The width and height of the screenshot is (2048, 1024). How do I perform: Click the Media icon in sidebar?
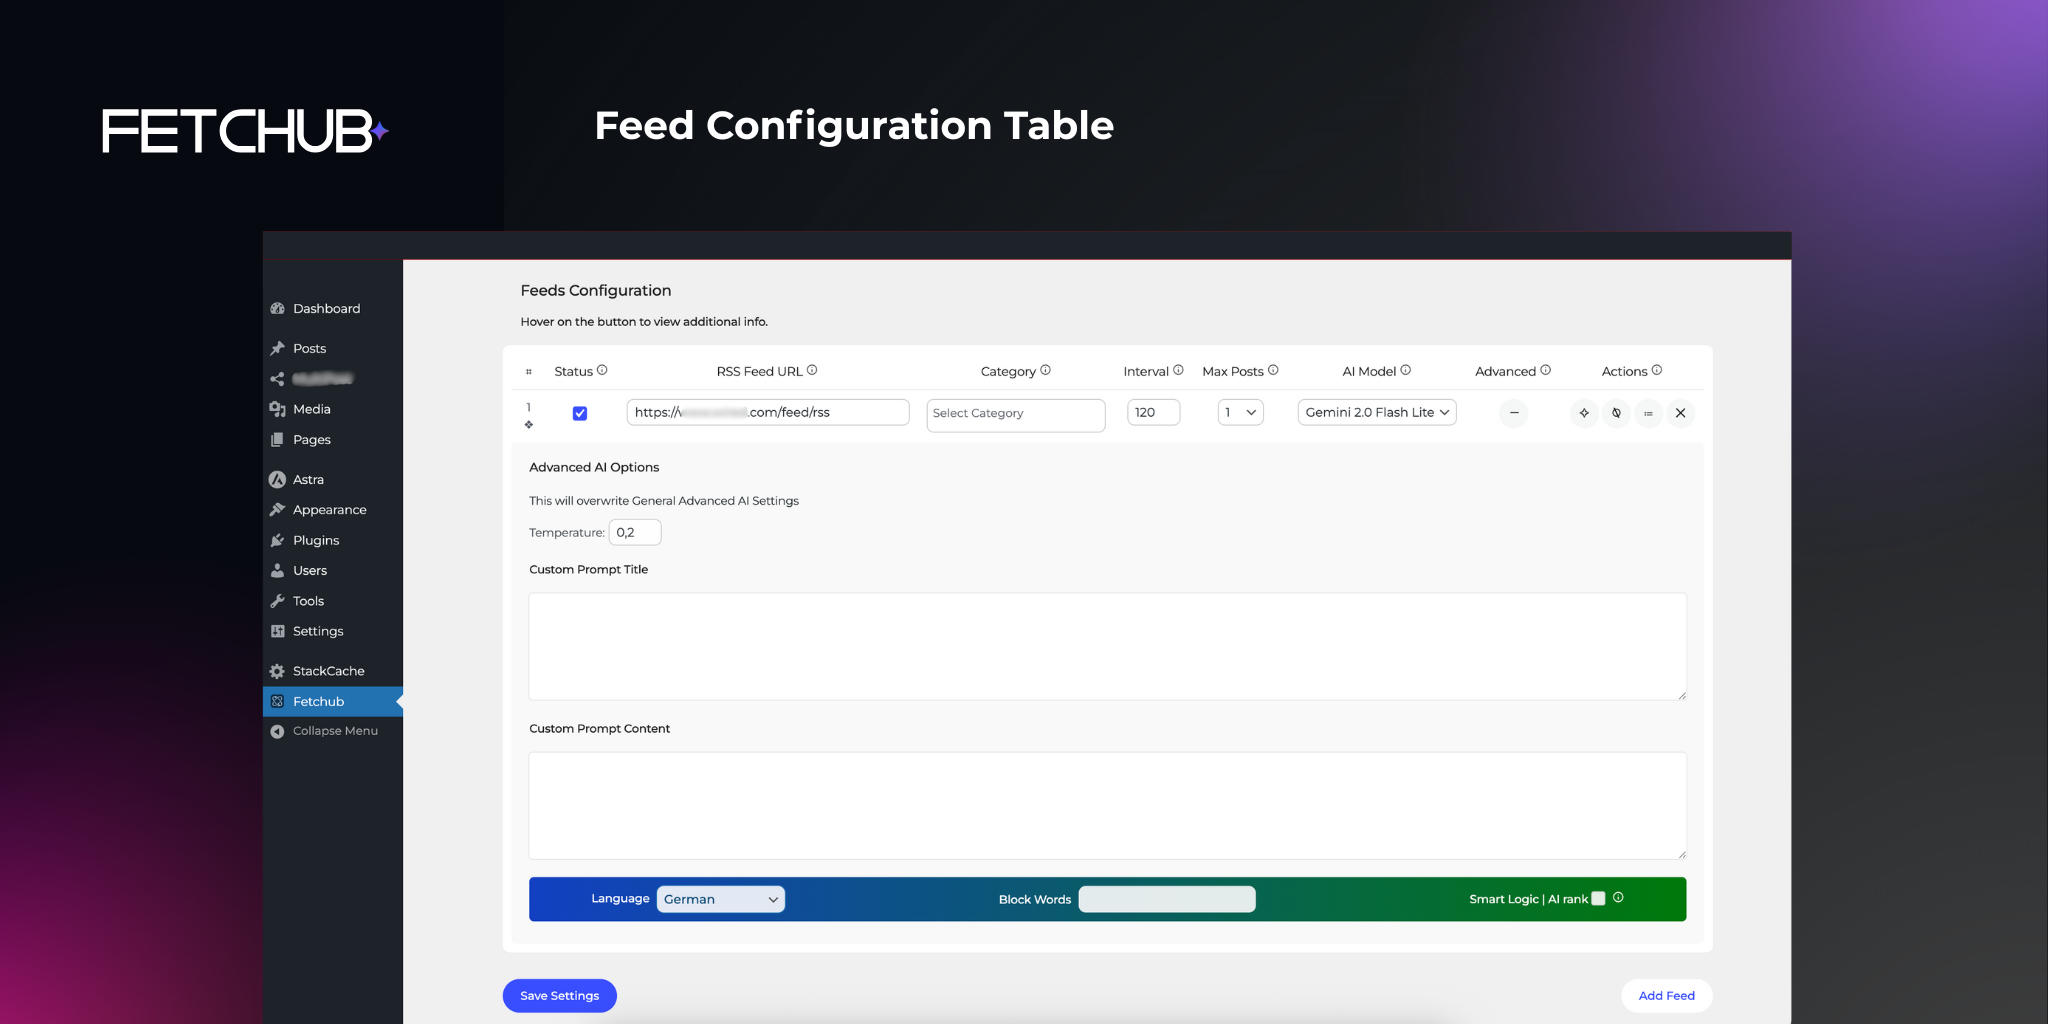[277, 409]
